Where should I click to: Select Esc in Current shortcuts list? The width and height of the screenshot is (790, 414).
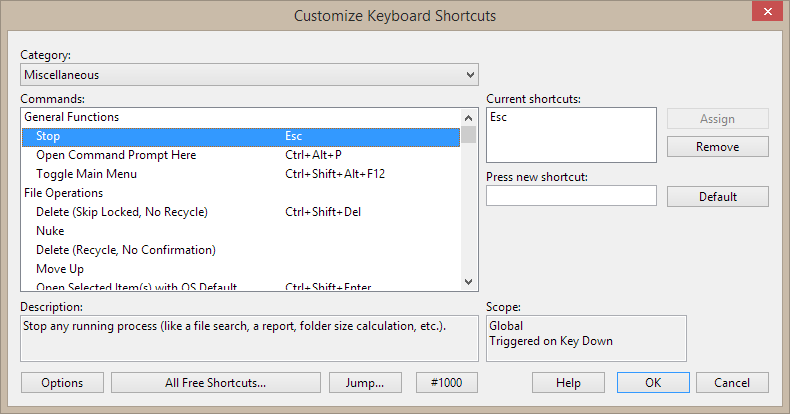tap(497, 117)
